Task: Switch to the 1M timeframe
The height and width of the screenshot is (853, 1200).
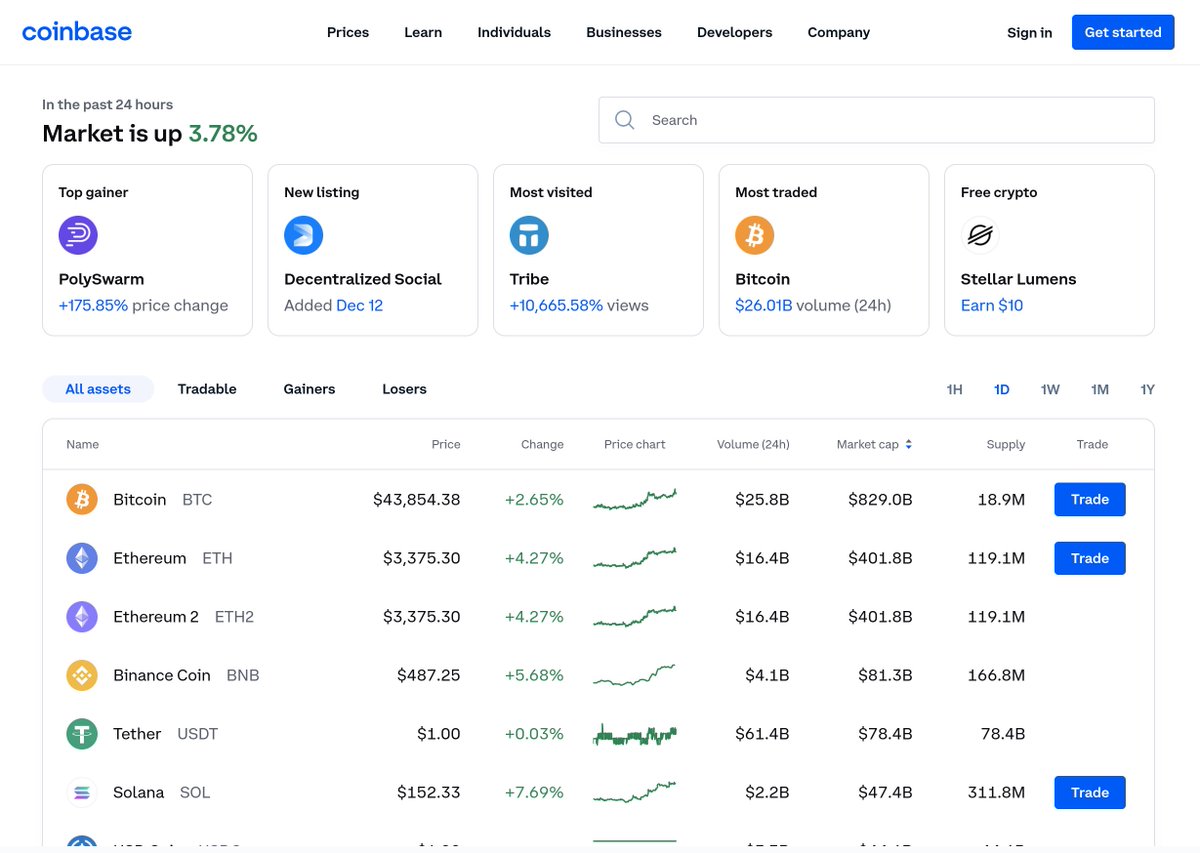Action: [1099, 389]
